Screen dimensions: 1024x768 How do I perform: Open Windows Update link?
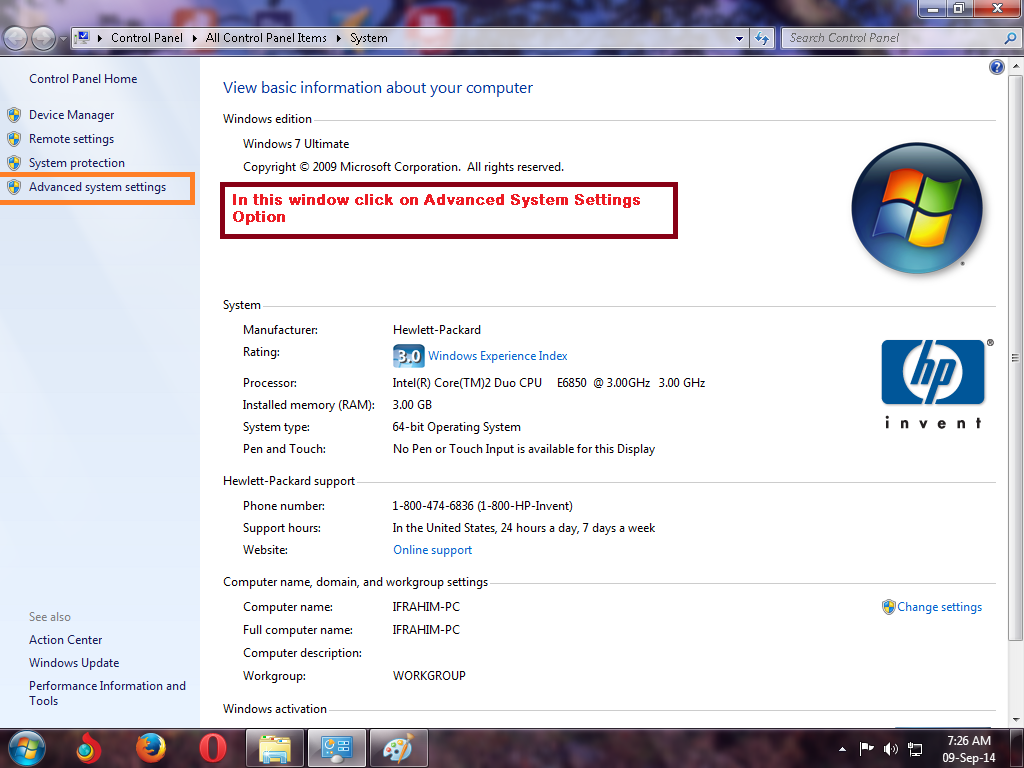point(74,663)
